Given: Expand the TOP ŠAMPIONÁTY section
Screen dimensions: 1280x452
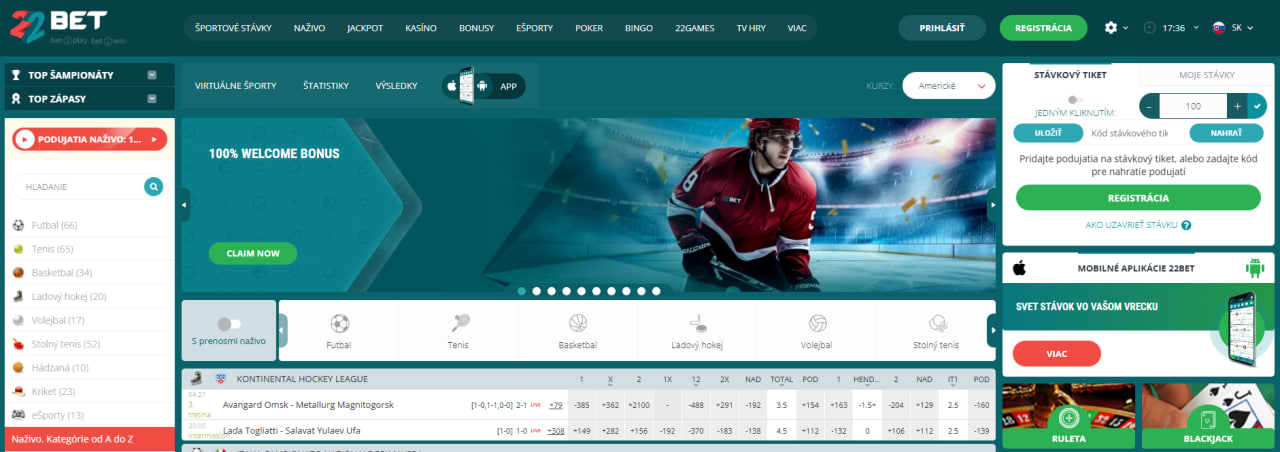Looking at the screenshot, I should tap(152, 75).
